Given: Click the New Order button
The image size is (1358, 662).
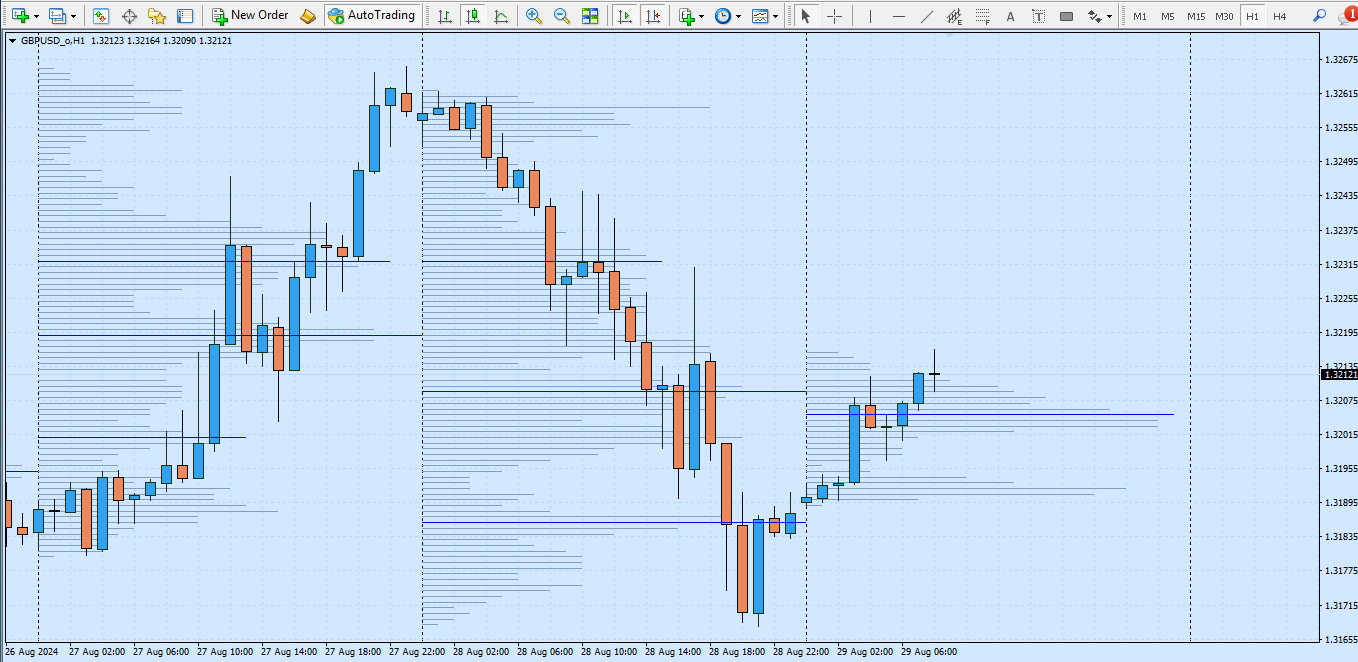Looking at the screenshot, I should (x=250, y=16).
